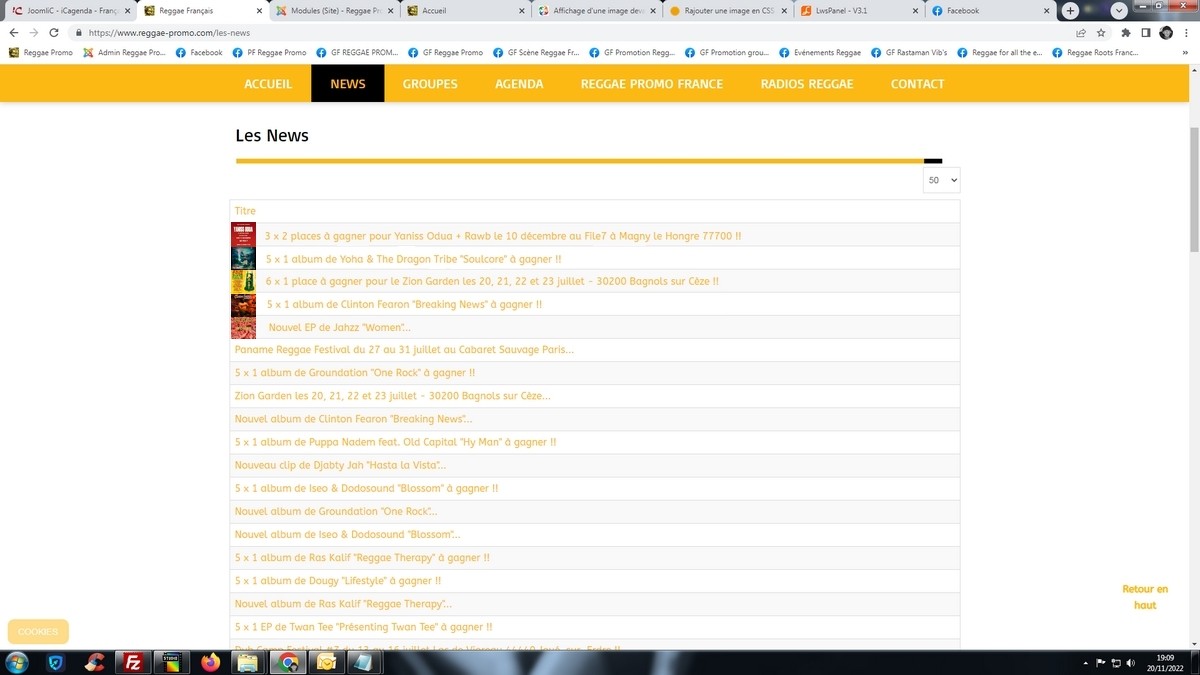Show hidden system tray icons
The height and width of the screenshot is (675, 1200).
click(1086, 663)
